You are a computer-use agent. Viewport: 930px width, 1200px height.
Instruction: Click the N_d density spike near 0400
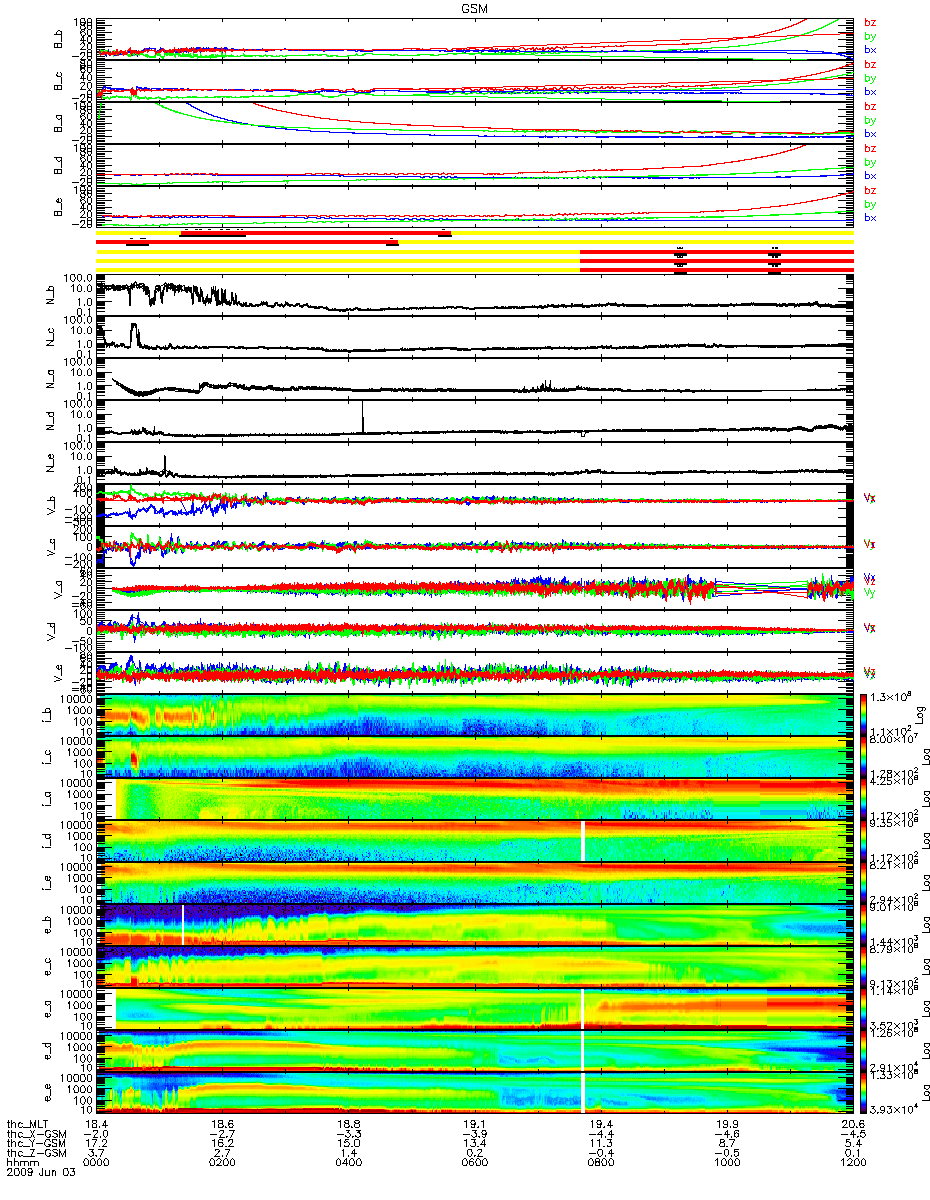tap(362, 417)
